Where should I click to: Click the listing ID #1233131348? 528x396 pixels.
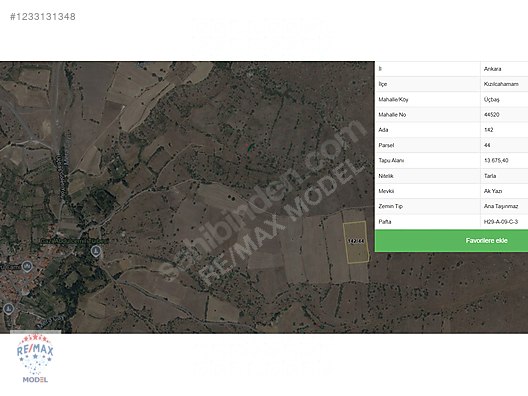point(43,16)
